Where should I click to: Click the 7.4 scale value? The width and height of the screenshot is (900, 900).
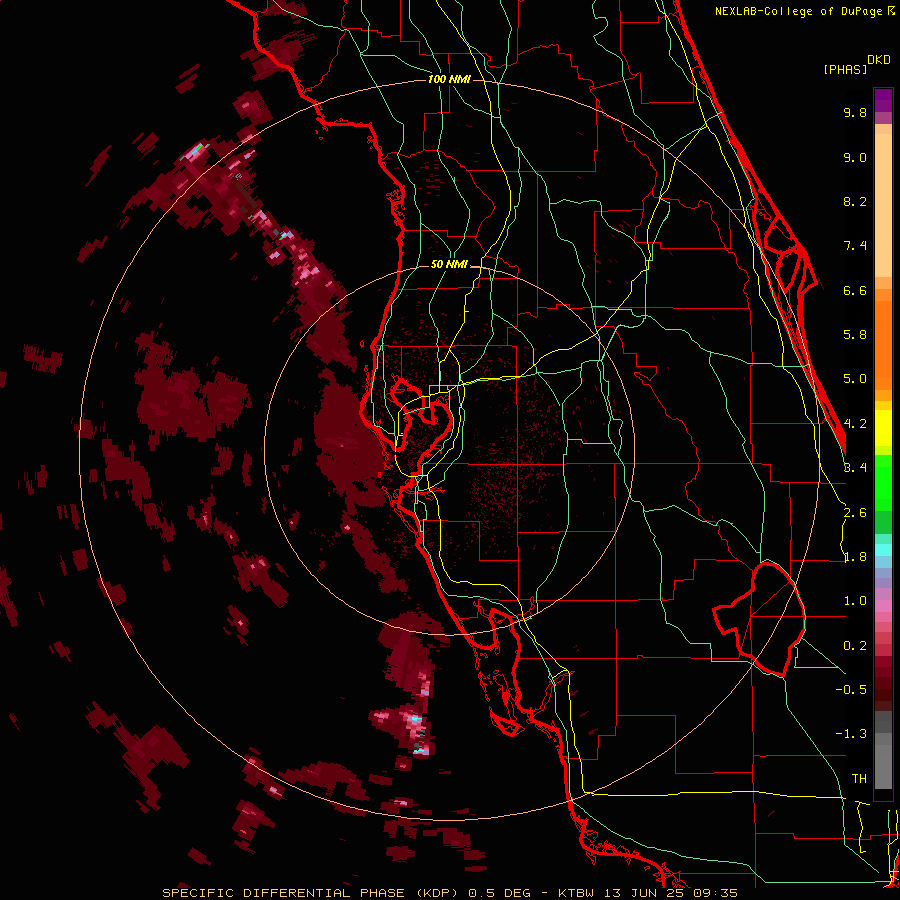click(x=855, y=246)
